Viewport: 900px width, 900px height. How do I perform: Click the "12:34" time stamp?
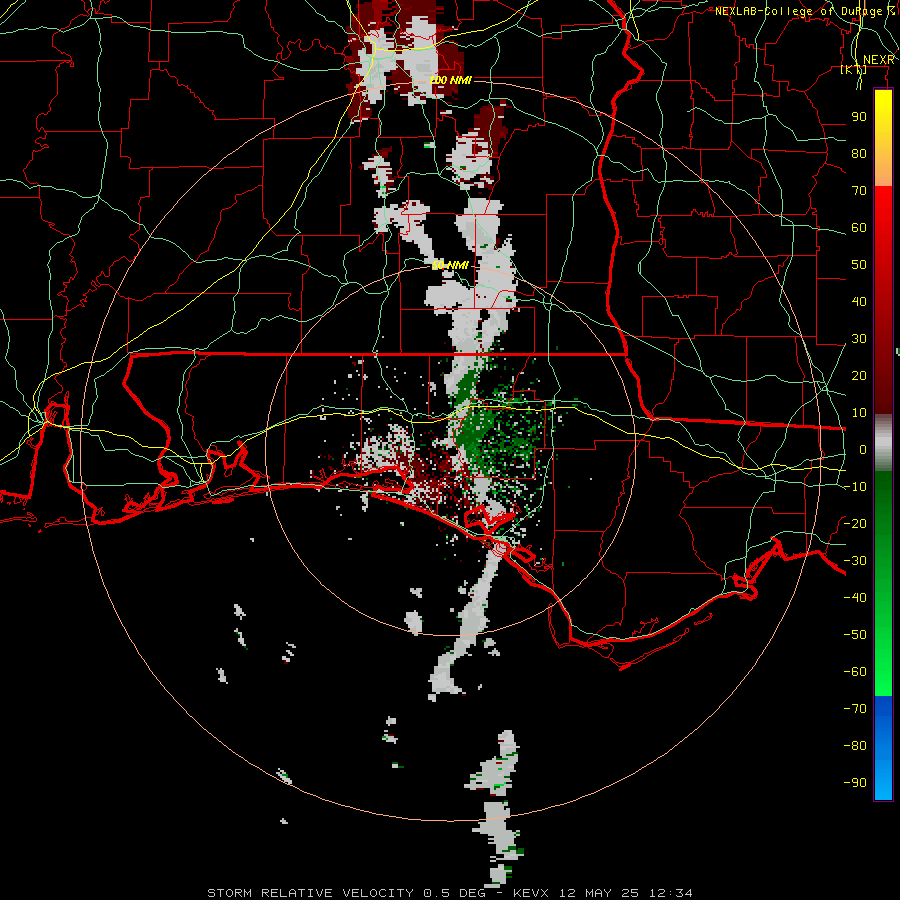pyautogui.click(x=671, y=893)
